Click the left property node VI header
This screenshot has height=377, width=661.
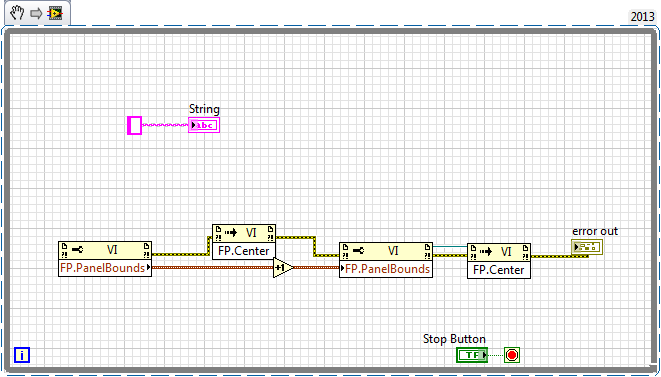point(105,250)
